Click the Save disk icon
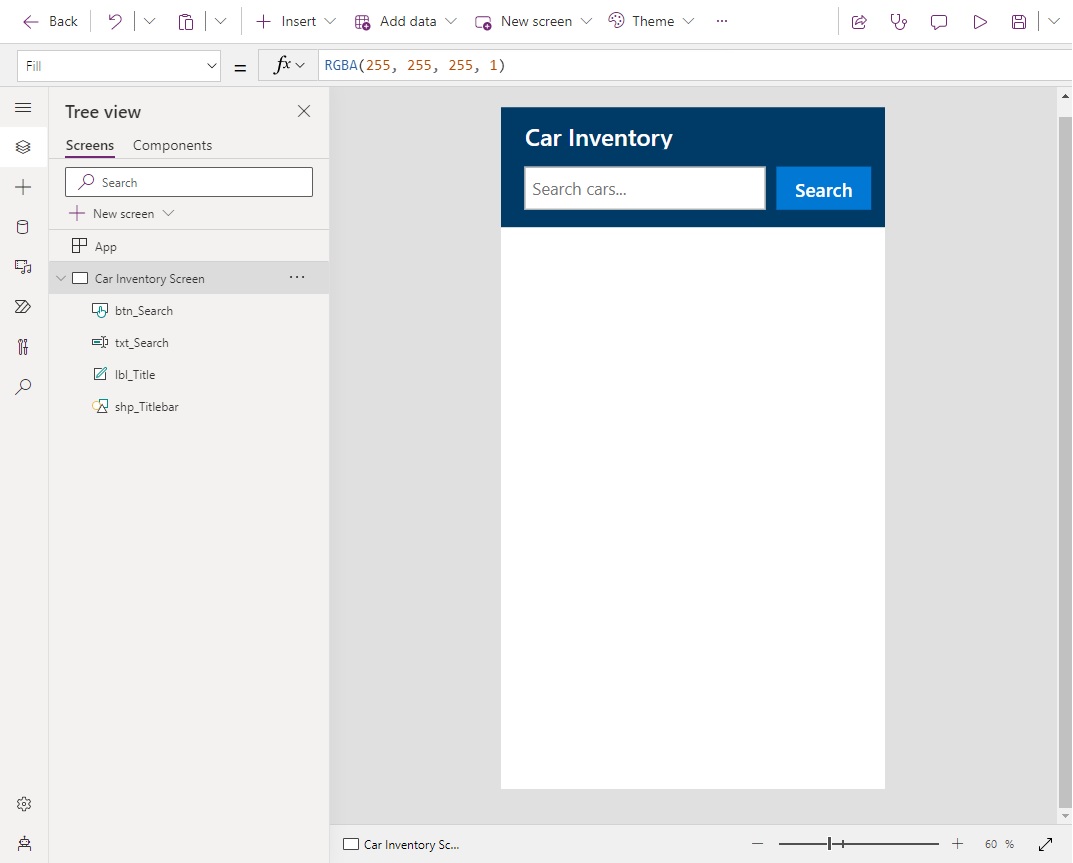This screenshot has width=1073, height=863. [1019, 22]
